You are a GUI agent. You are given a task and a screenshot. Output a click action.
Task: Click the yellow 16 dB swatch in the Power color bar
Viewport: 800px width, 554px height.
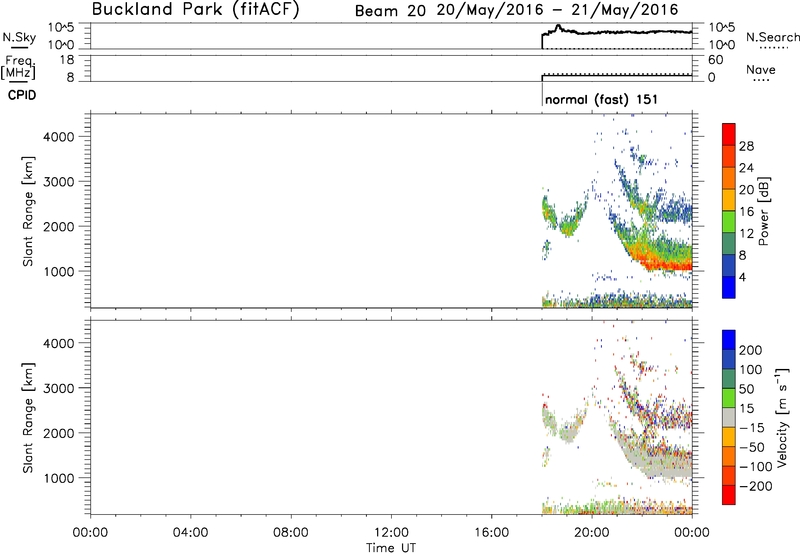[729, 199]
